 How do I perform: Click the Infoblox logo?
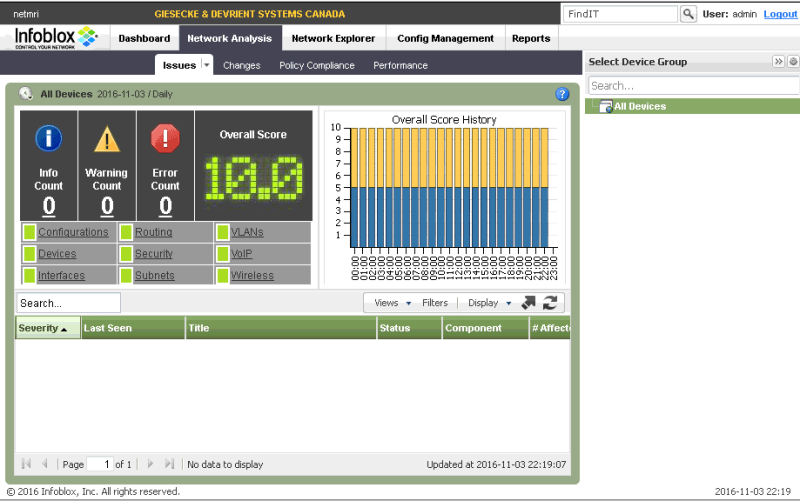[x=56, y=38]
